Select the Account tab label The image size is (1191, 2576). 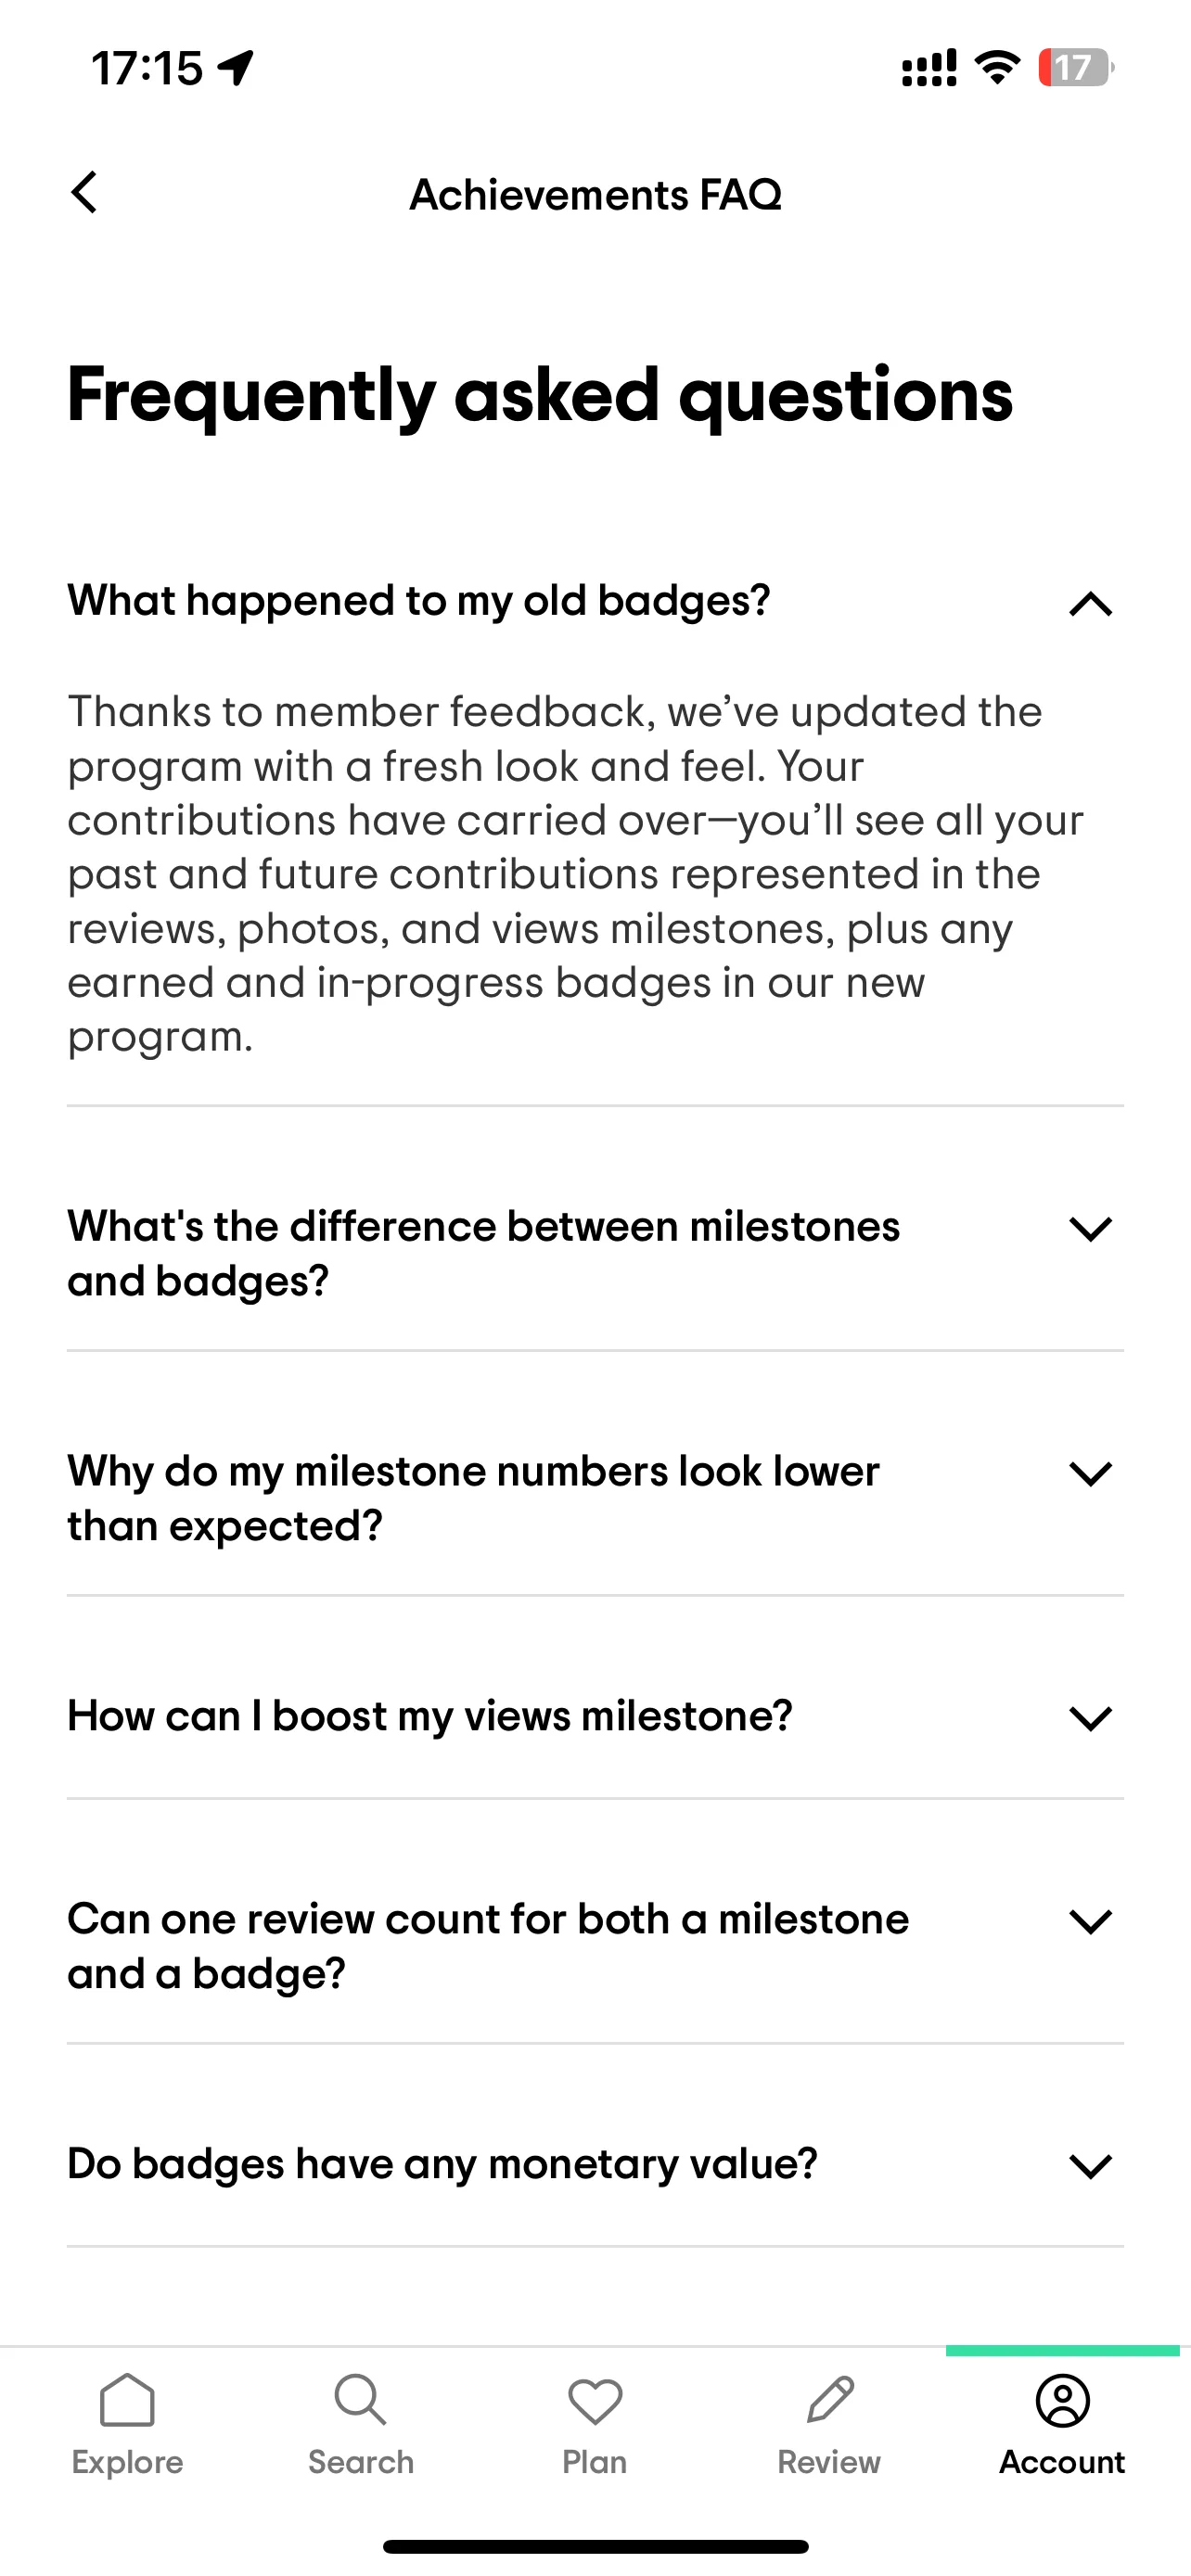1062,2461
